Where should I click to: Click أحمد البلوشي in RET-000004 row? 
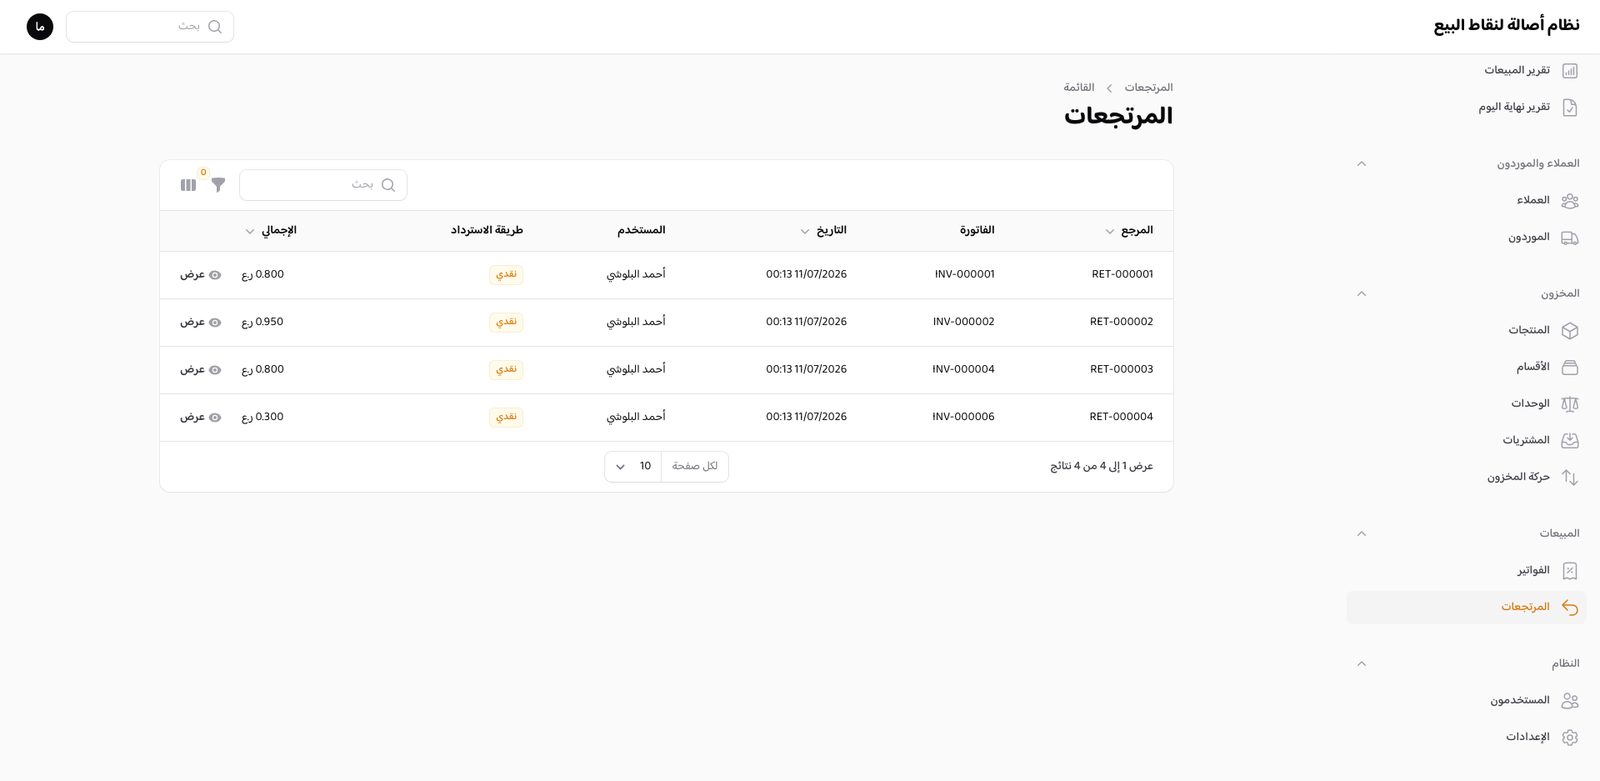coord(635,417)
